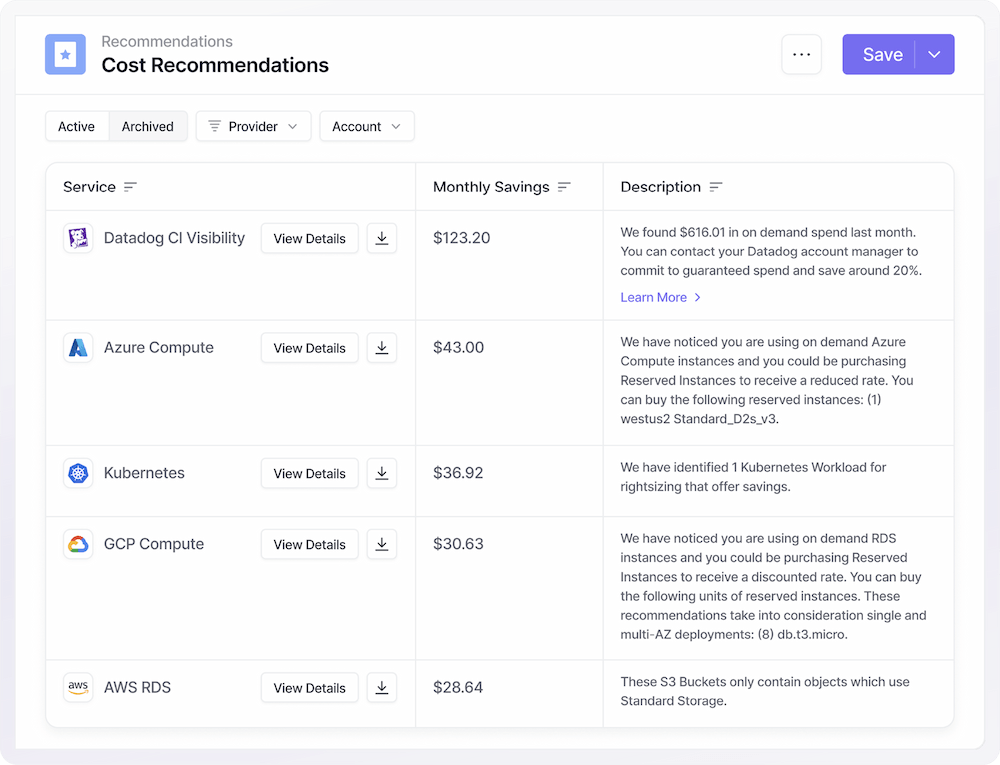Download the Azure Compute recommendation
Image resolution: width=1000 pixels, height=765 pixels.
381,348
